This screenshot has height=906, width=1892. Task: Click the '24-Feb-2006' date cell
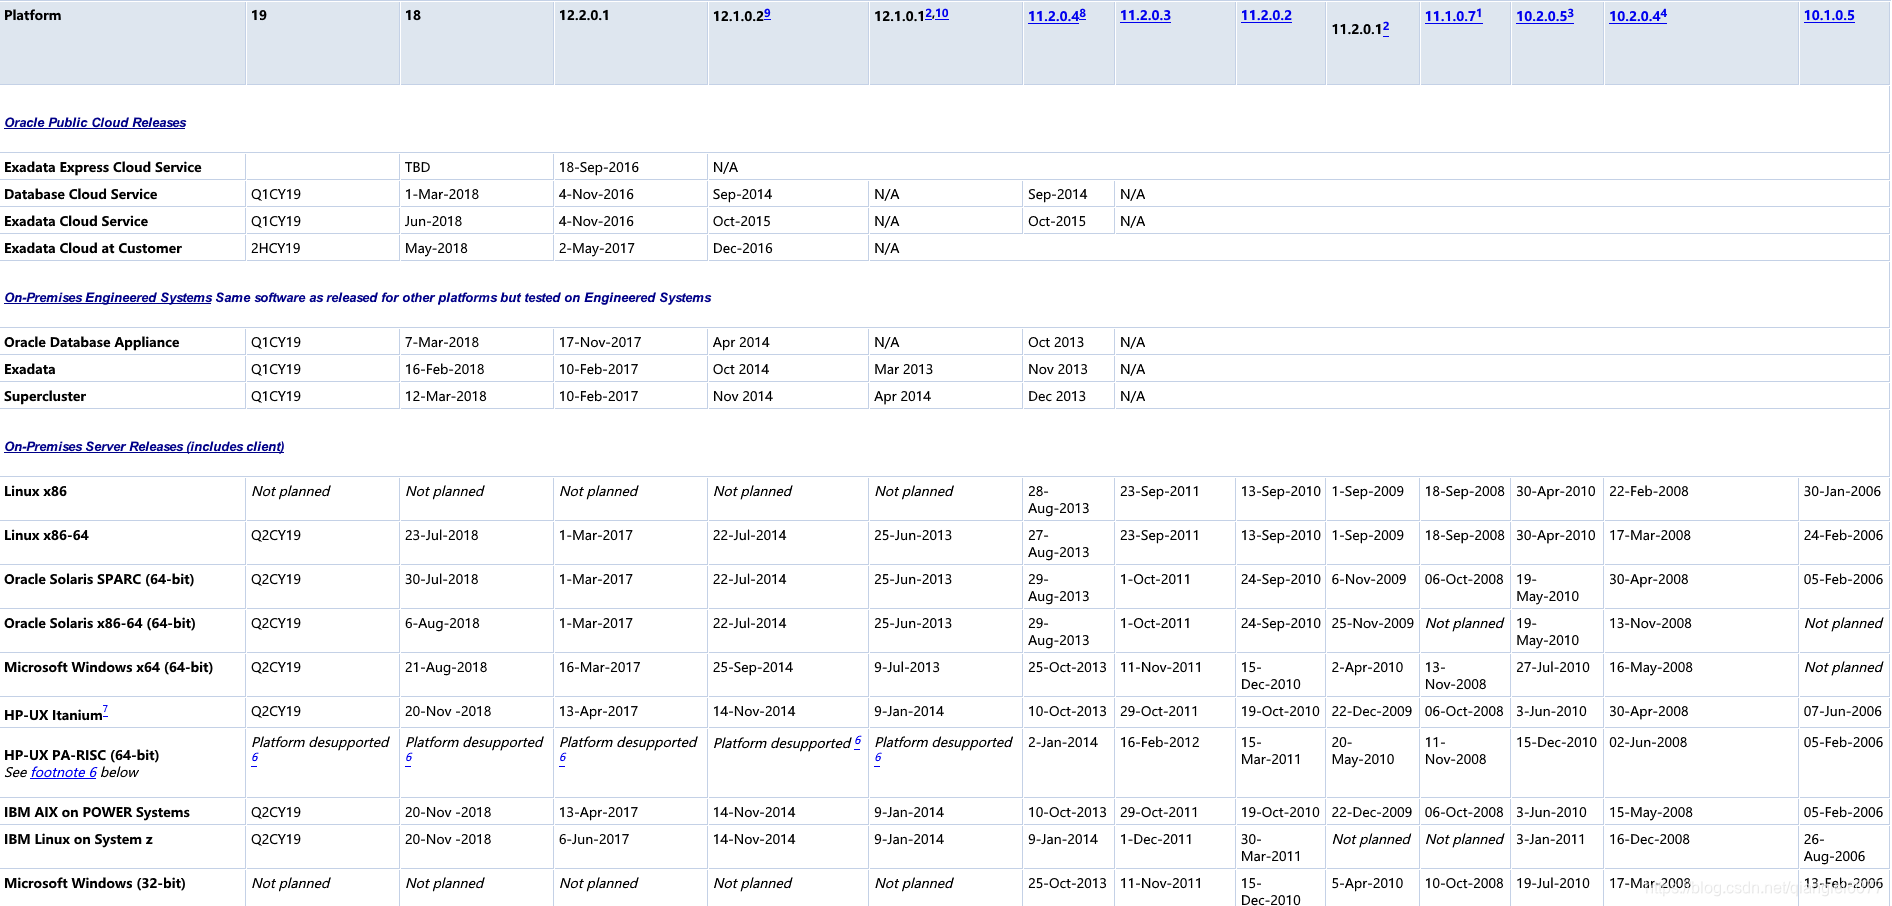pyautogui.click(x=1844, y=536)
